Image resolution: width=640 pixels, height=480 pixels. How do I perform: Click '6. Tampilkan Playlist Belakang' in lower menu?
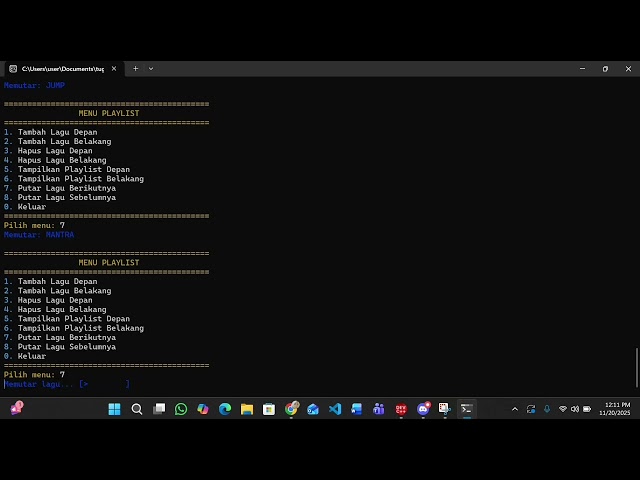click(x=74, y=328)
